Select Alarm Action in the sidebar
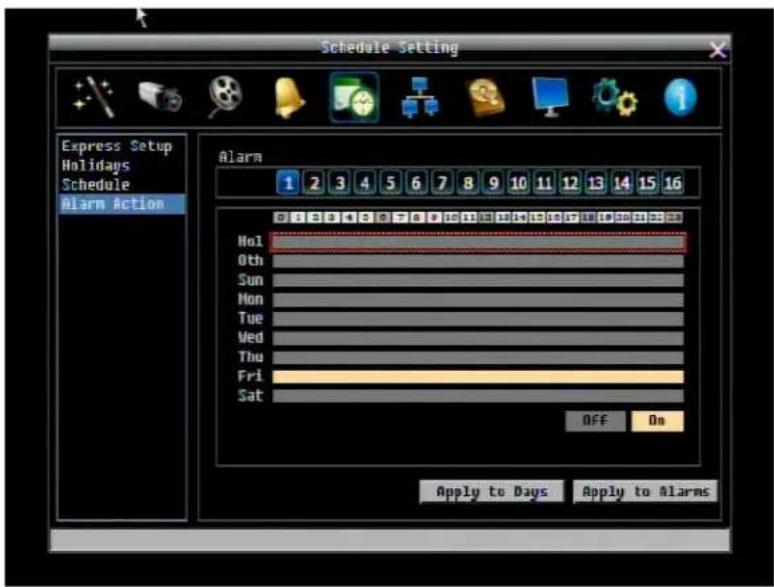The image size is (774, 587). click(x=122, y=204)
